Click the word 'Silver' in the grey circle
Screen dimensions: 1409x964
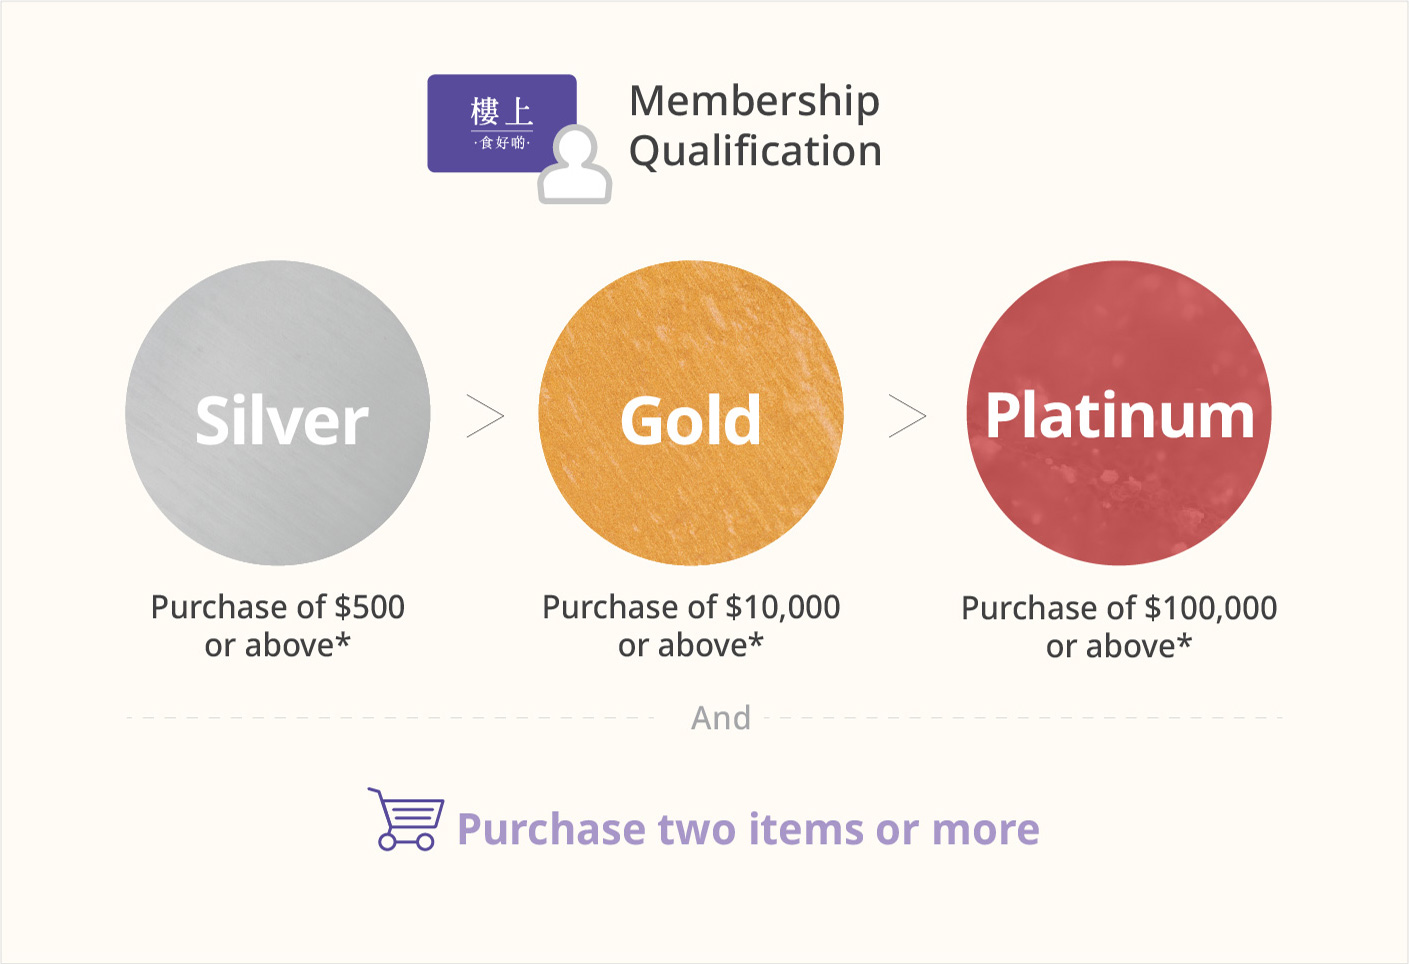[x=282, y=421]
